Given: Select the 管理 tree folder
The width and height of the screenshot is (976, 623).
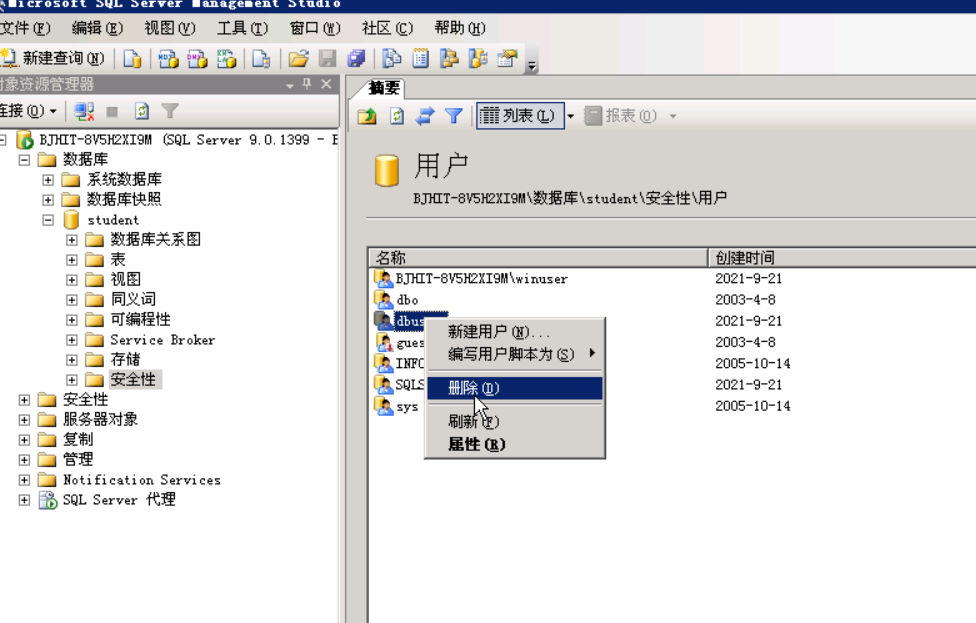Looking at the screenshot, I should click(78, 459).
